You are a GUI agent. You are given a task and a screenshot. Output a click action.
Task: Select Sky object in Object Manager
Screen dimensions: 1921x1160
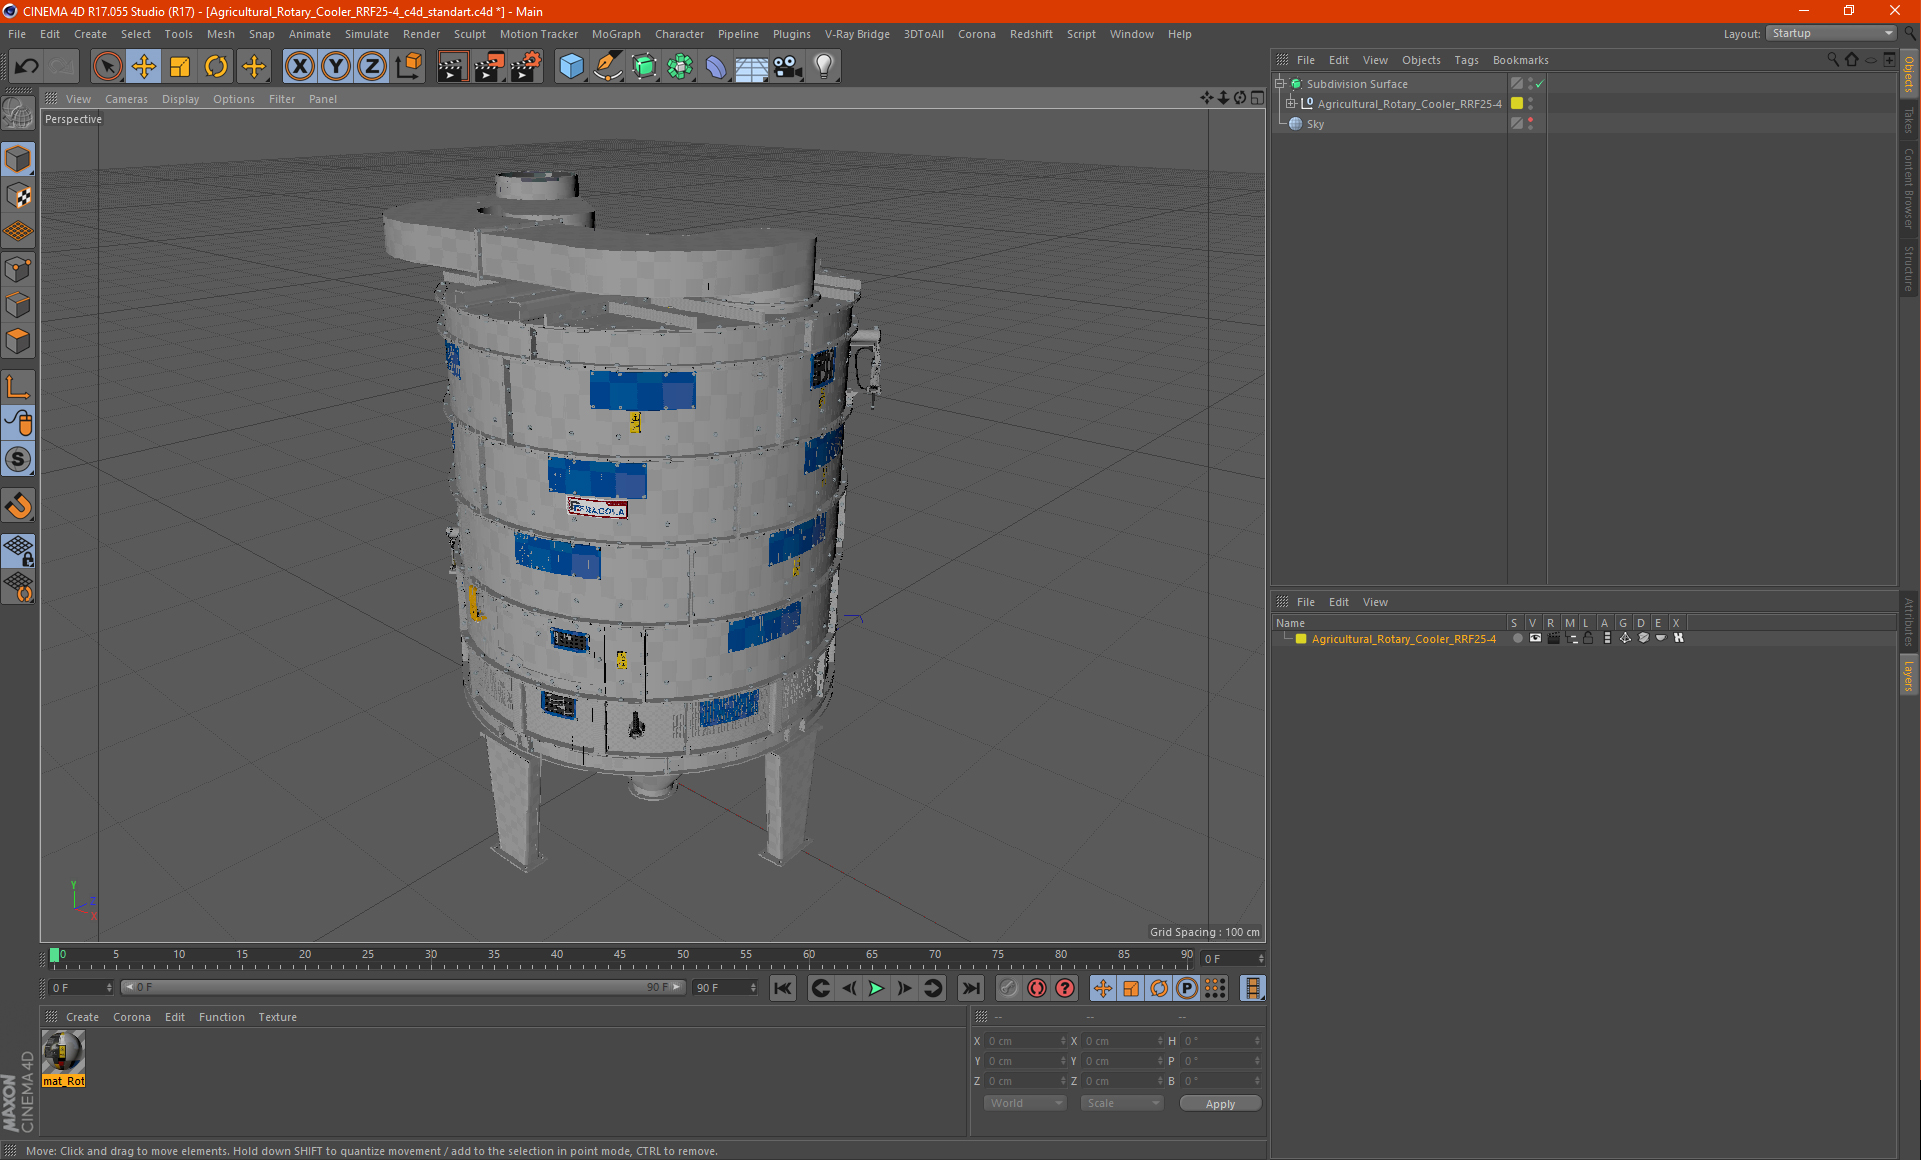[x=1315, y=124]
